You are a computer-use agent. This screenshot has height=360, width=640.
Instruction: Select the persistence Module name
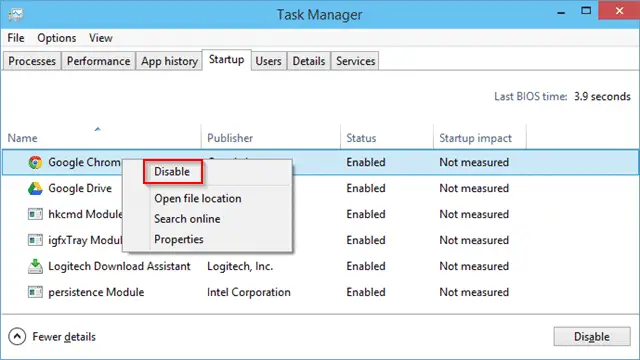96,292
